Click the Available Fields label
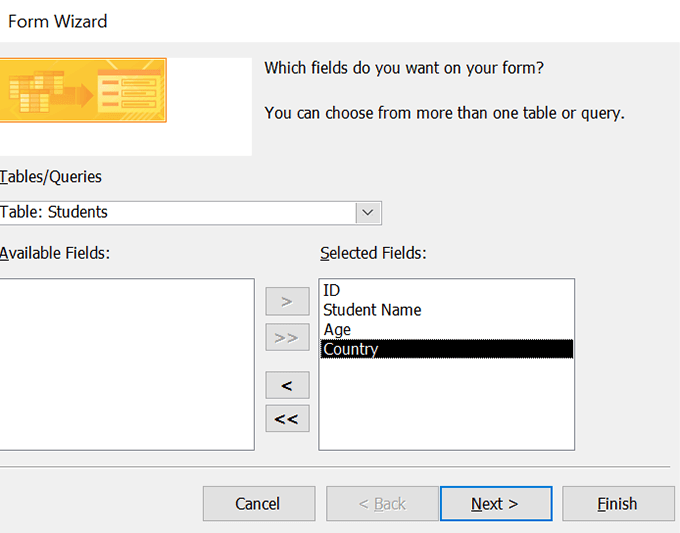 56,253
